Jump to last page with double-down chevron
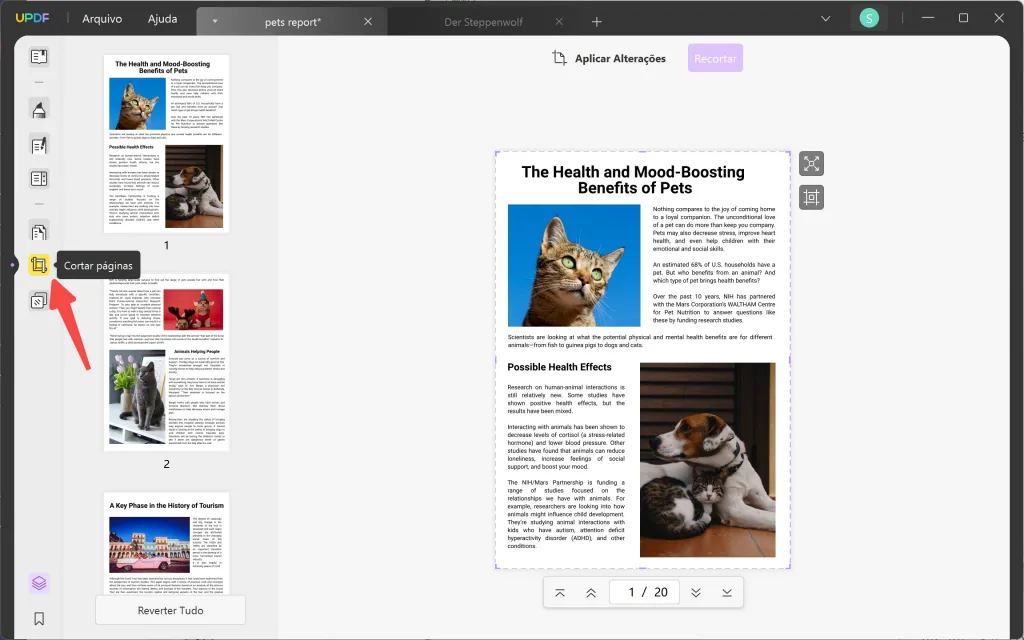The image size is (1024, 640). 696,592
